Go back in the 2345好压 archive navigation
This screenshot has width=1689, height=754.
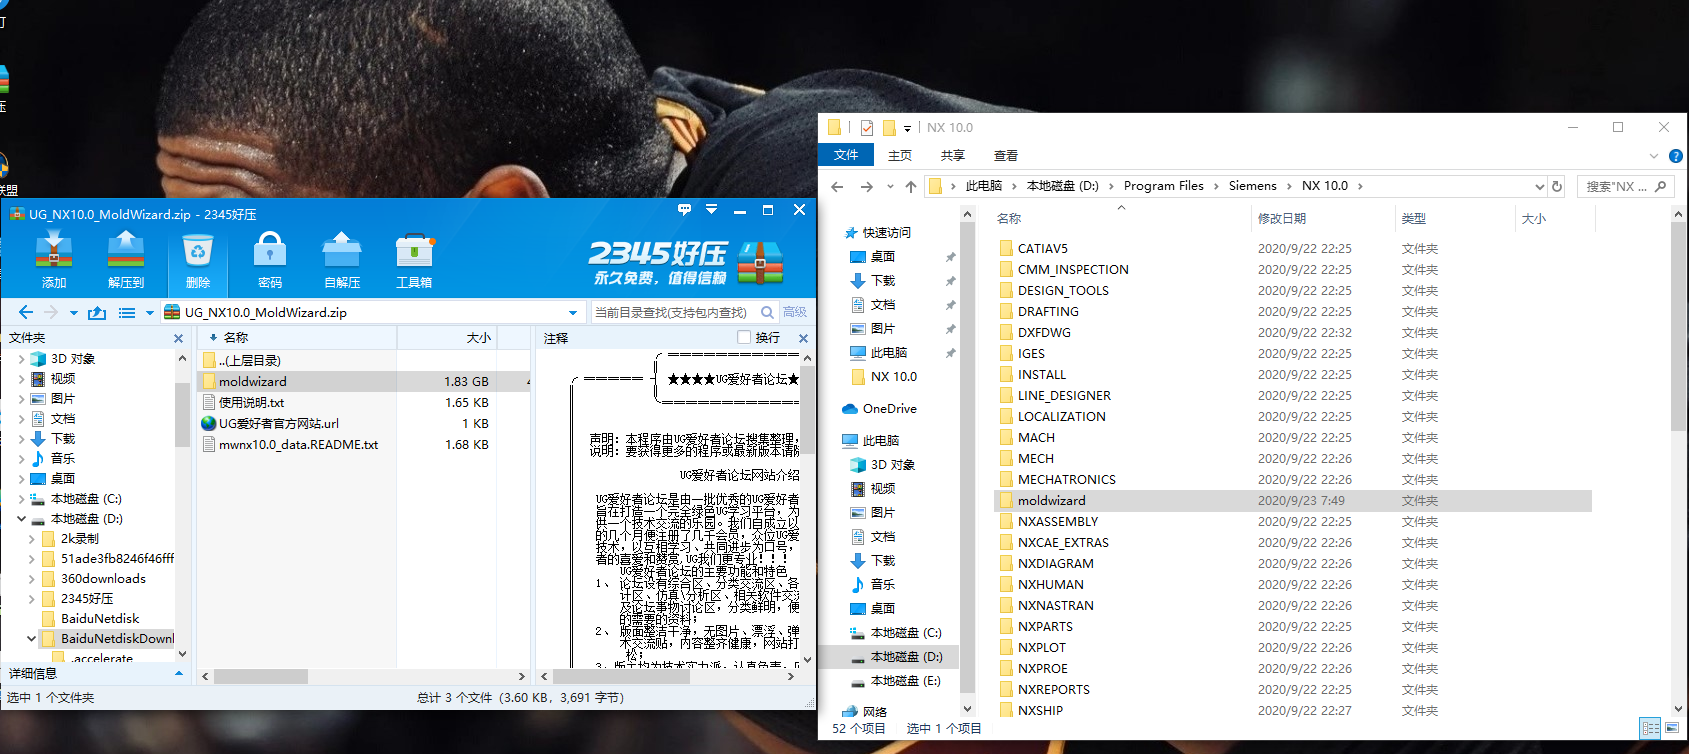26,312
